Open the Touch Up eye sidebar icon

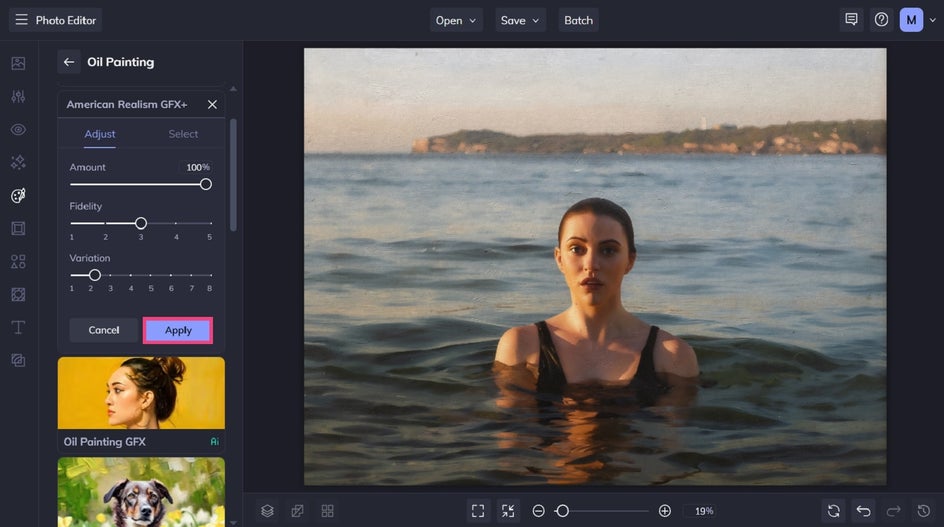(x=18, y=129)
